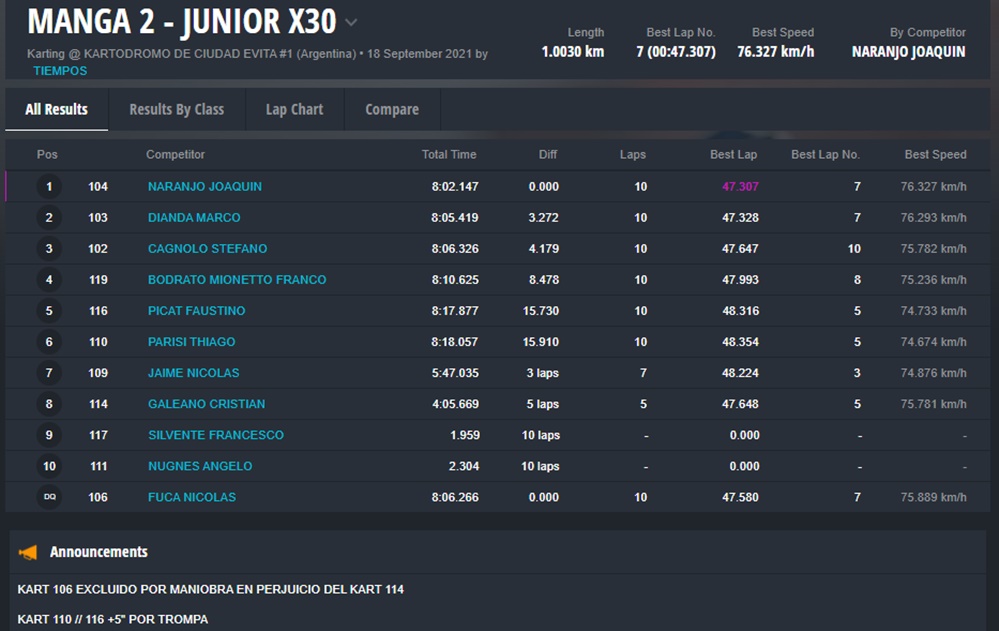
Task: View BODRATO MIONETTO FRANCO's results
Action: (x=237, y=280)
